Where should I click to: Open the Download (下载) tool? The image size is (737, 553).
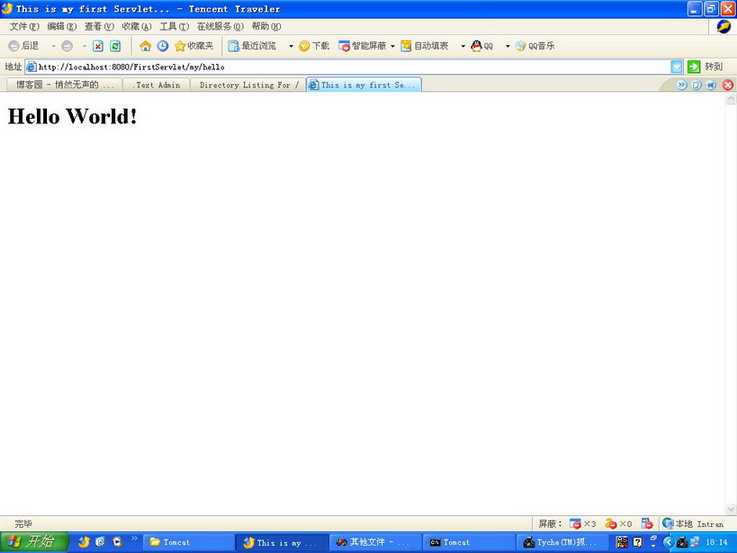314,46
